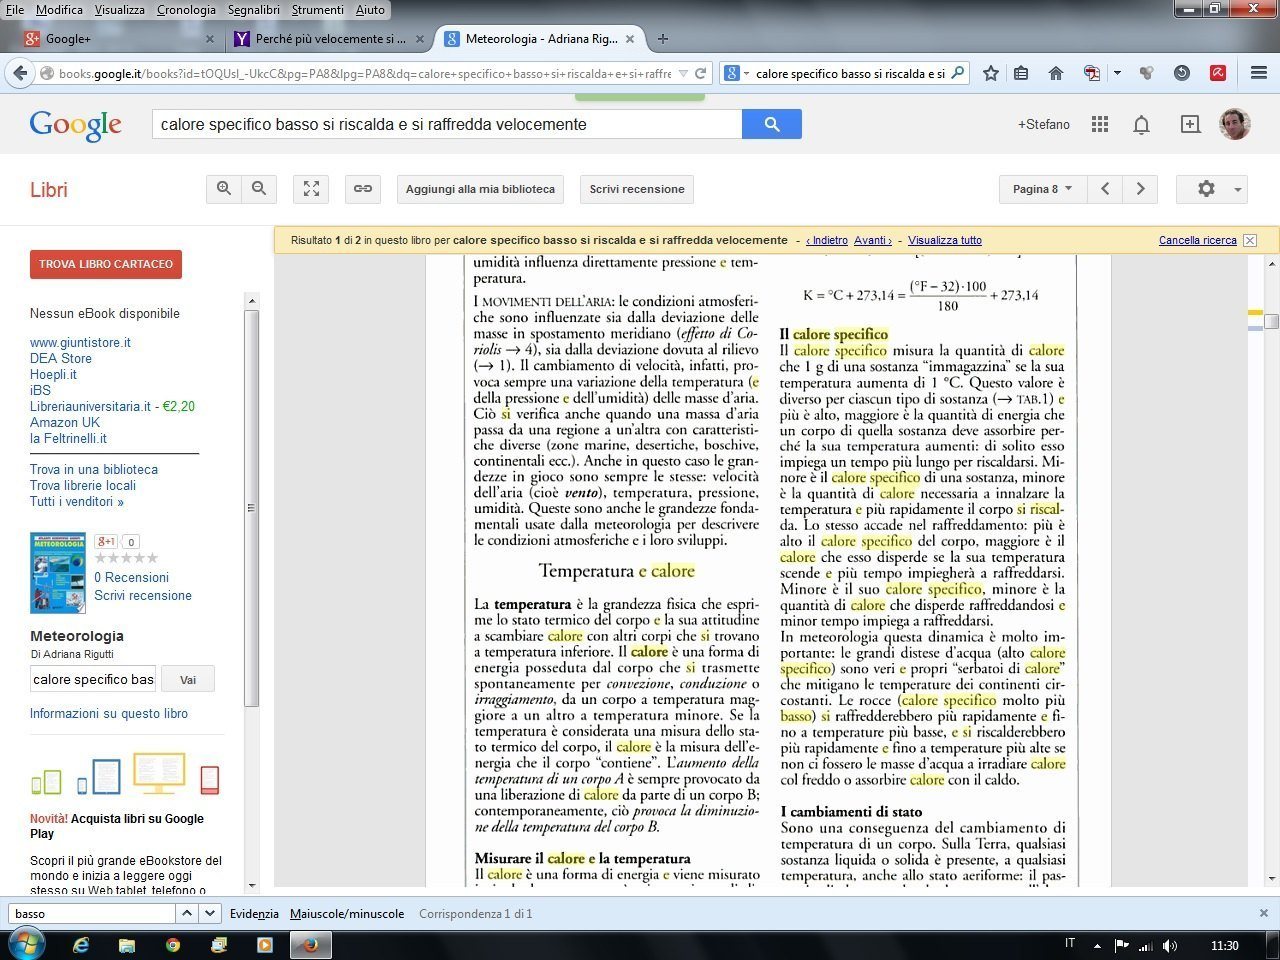Viewport: 1280px width, 960px height.
Task: Click the left sidebar scrollbar
Action: pos(251,510)
